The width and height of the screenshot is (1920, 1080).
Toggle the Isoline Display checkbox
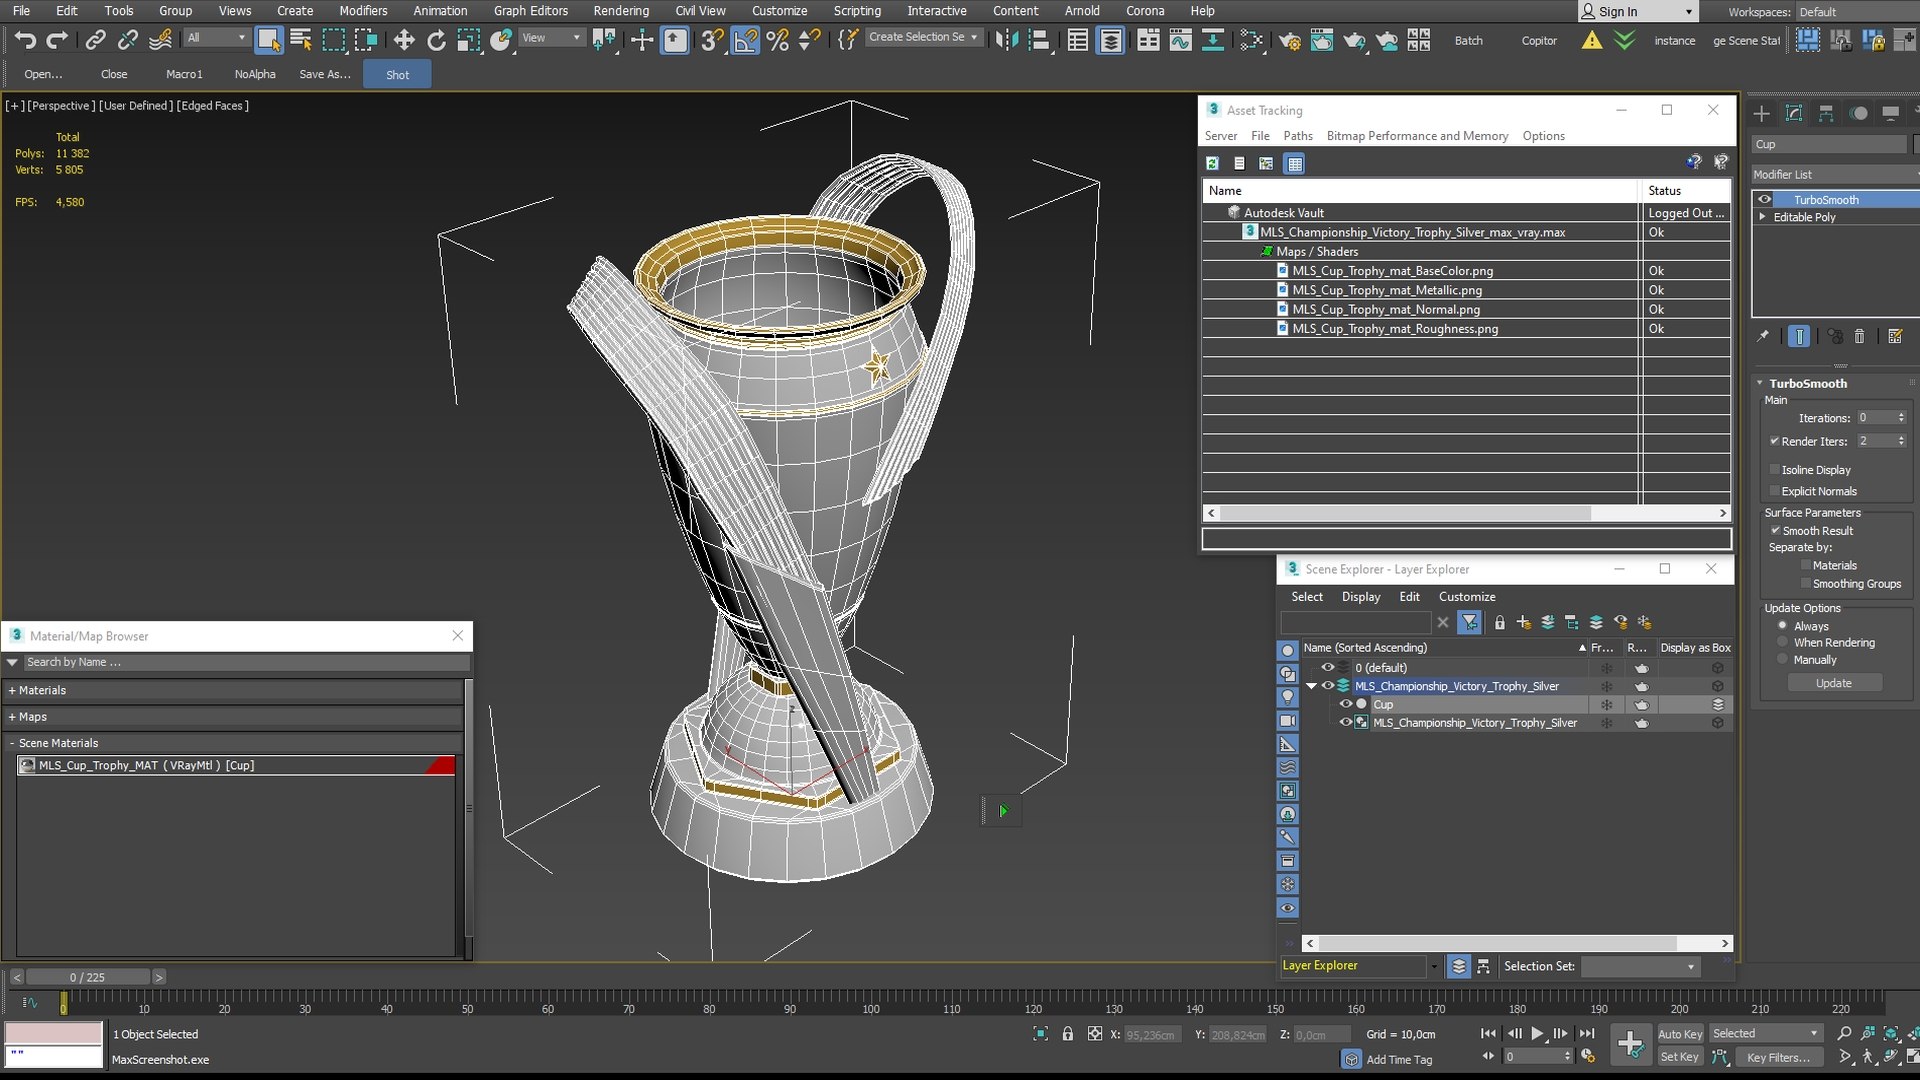pos(1775,469)
